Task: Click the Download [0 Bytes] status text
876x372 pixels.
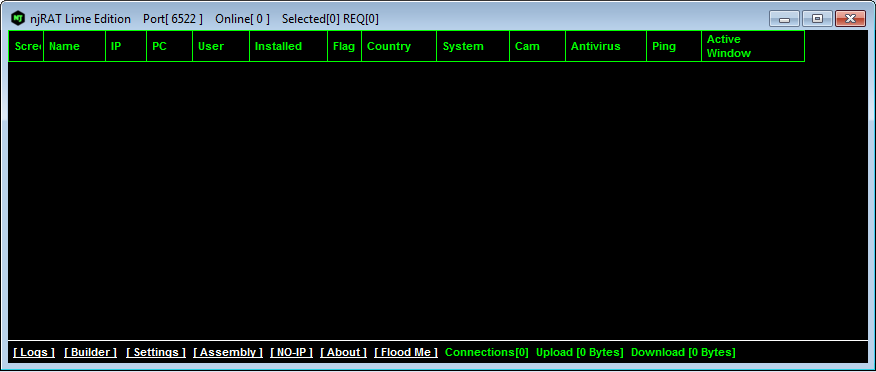Action: pos(683,352)
